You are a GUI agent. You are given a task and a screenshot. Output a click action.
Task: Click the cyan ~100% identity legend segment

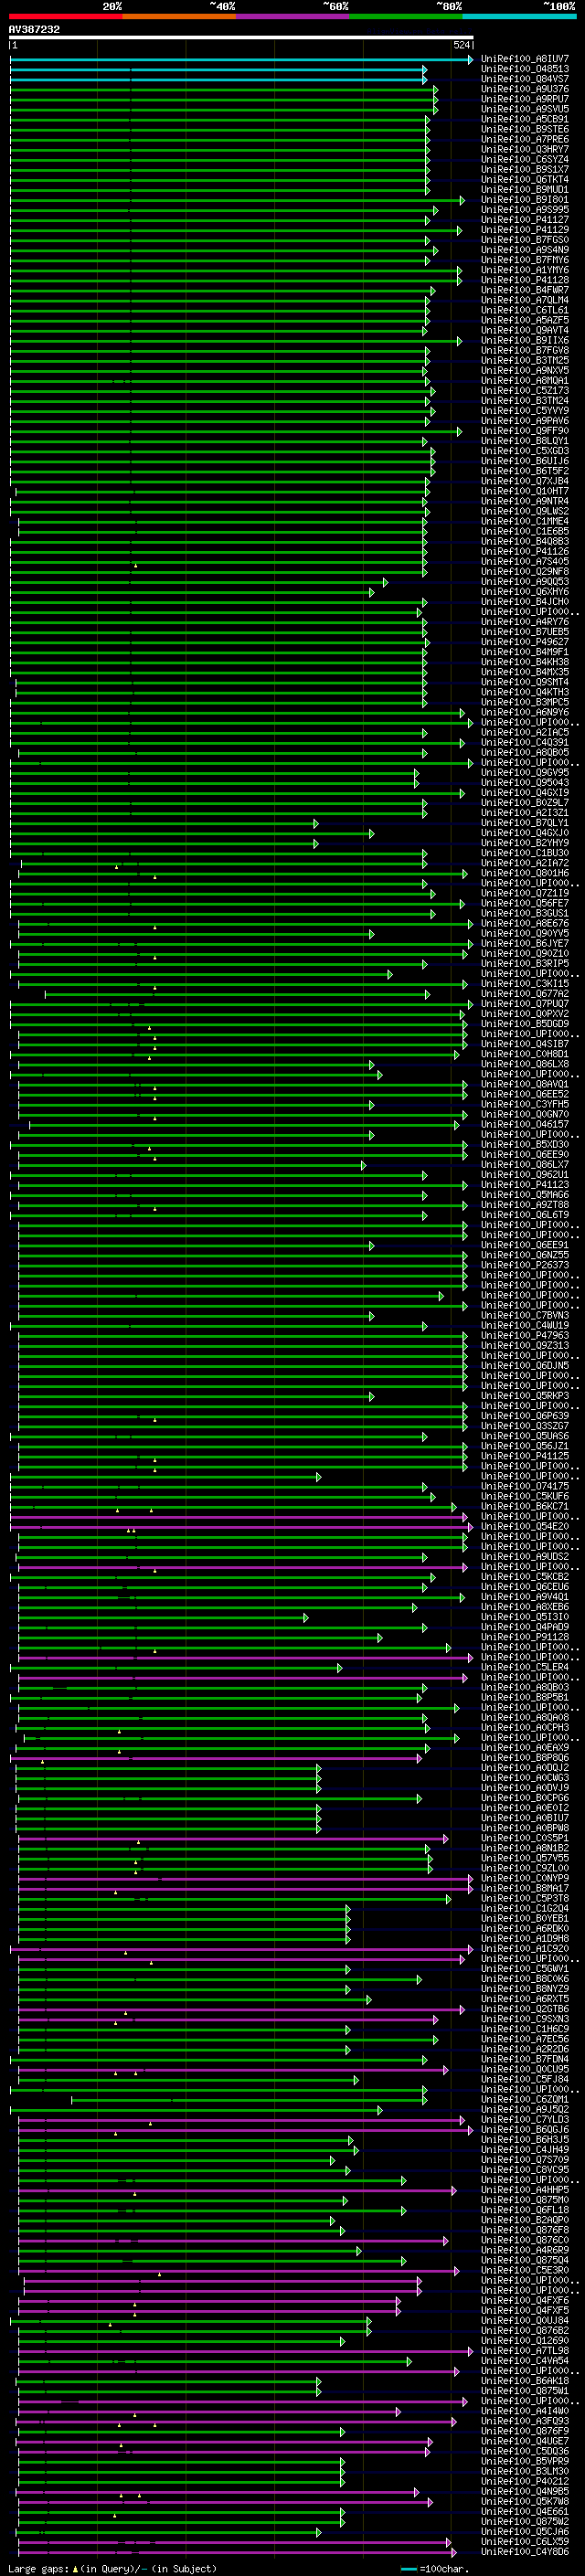(519, 16)
